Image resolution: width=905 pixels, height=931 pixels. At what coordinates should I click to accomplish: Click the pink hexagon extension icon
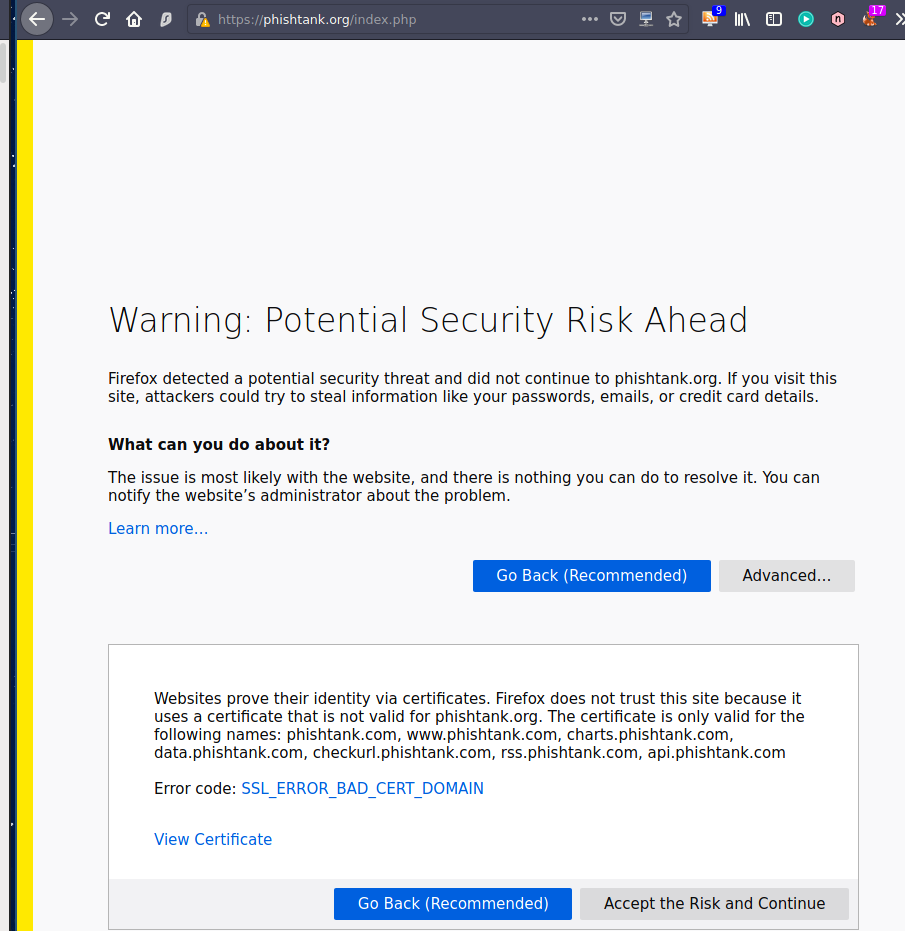(838, 20)
